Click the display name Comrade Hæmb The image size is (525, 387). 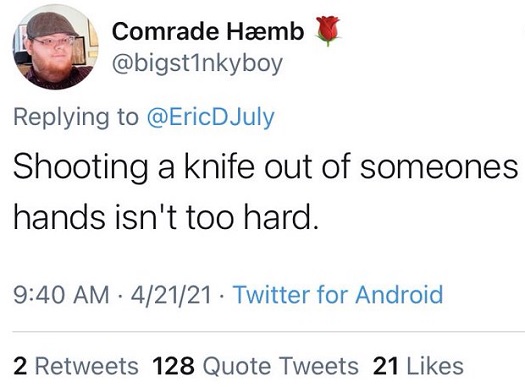208,31
